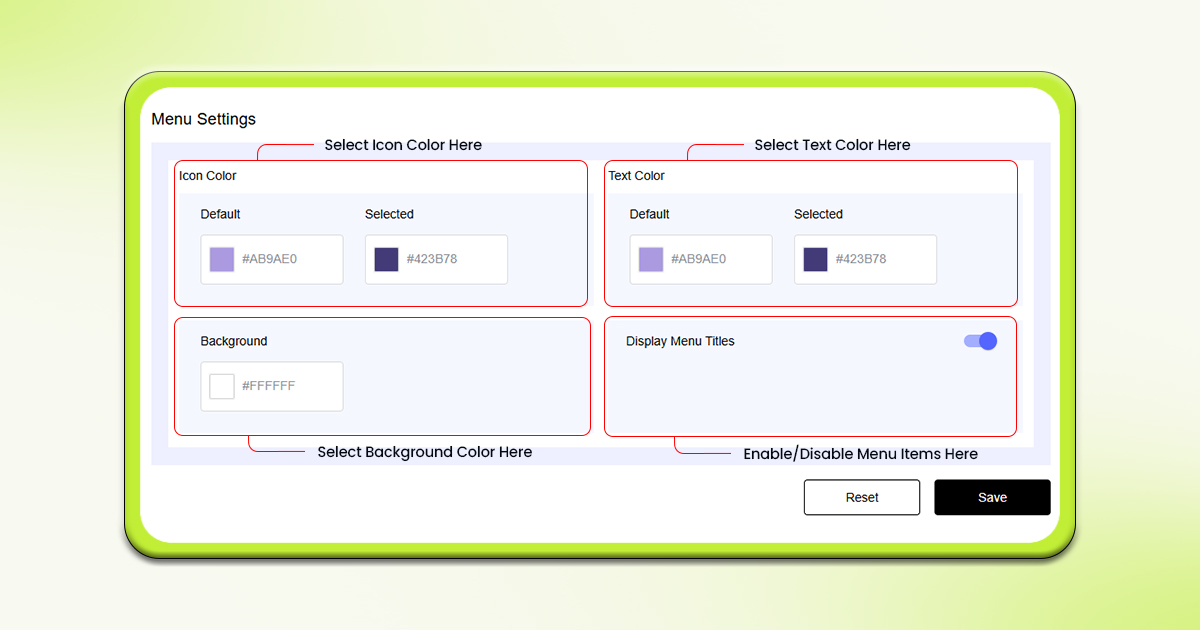Click the Background section title
The height and width of the screenshot is (630, 1200).
point(233,340)
